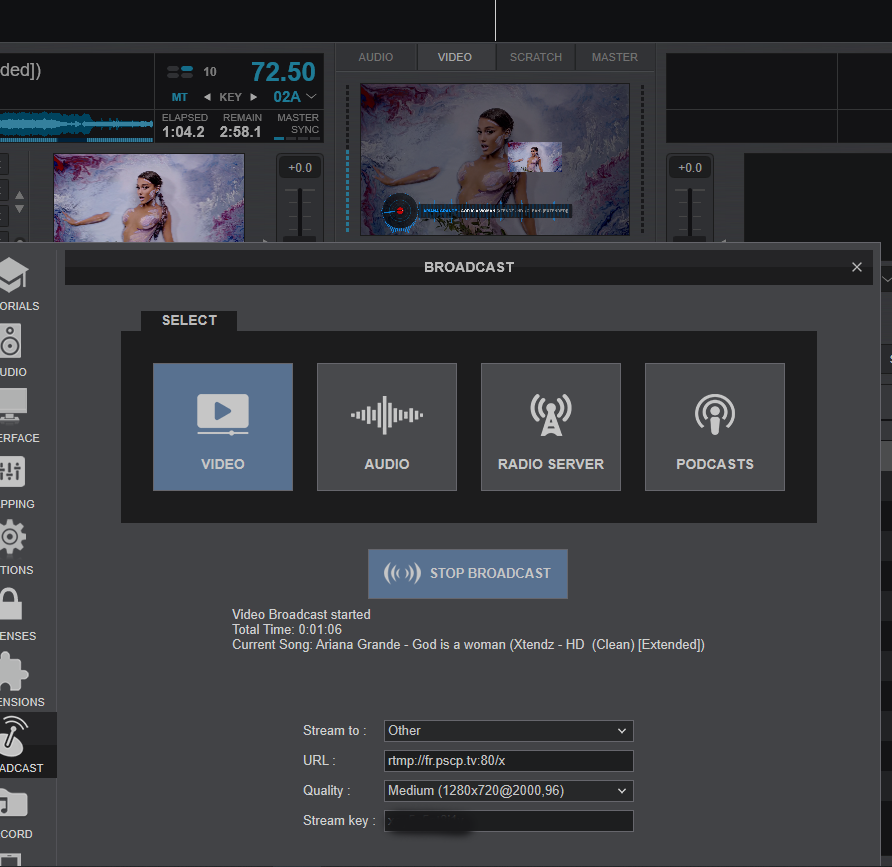Open the Record settings icon
The width and height of the screenshot is (892, 867).
click(14, 804)
